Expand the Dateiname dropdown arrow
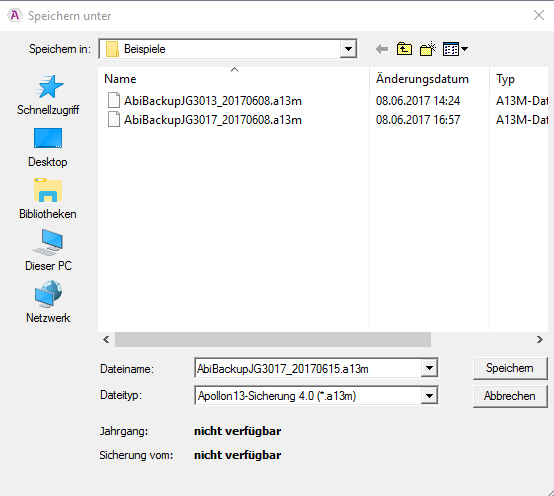 [x=429, y=368]
